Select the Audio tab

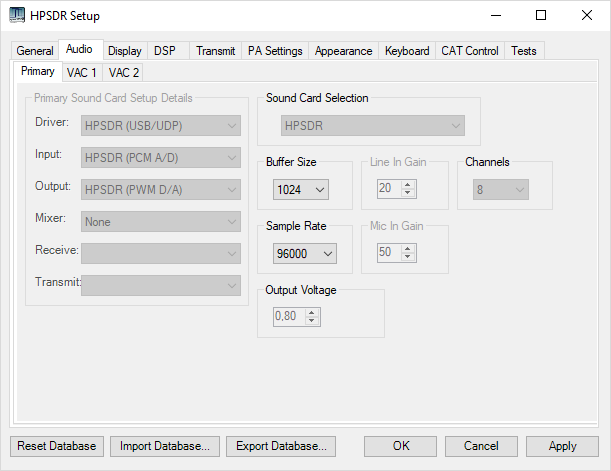[x=79, y=49]
